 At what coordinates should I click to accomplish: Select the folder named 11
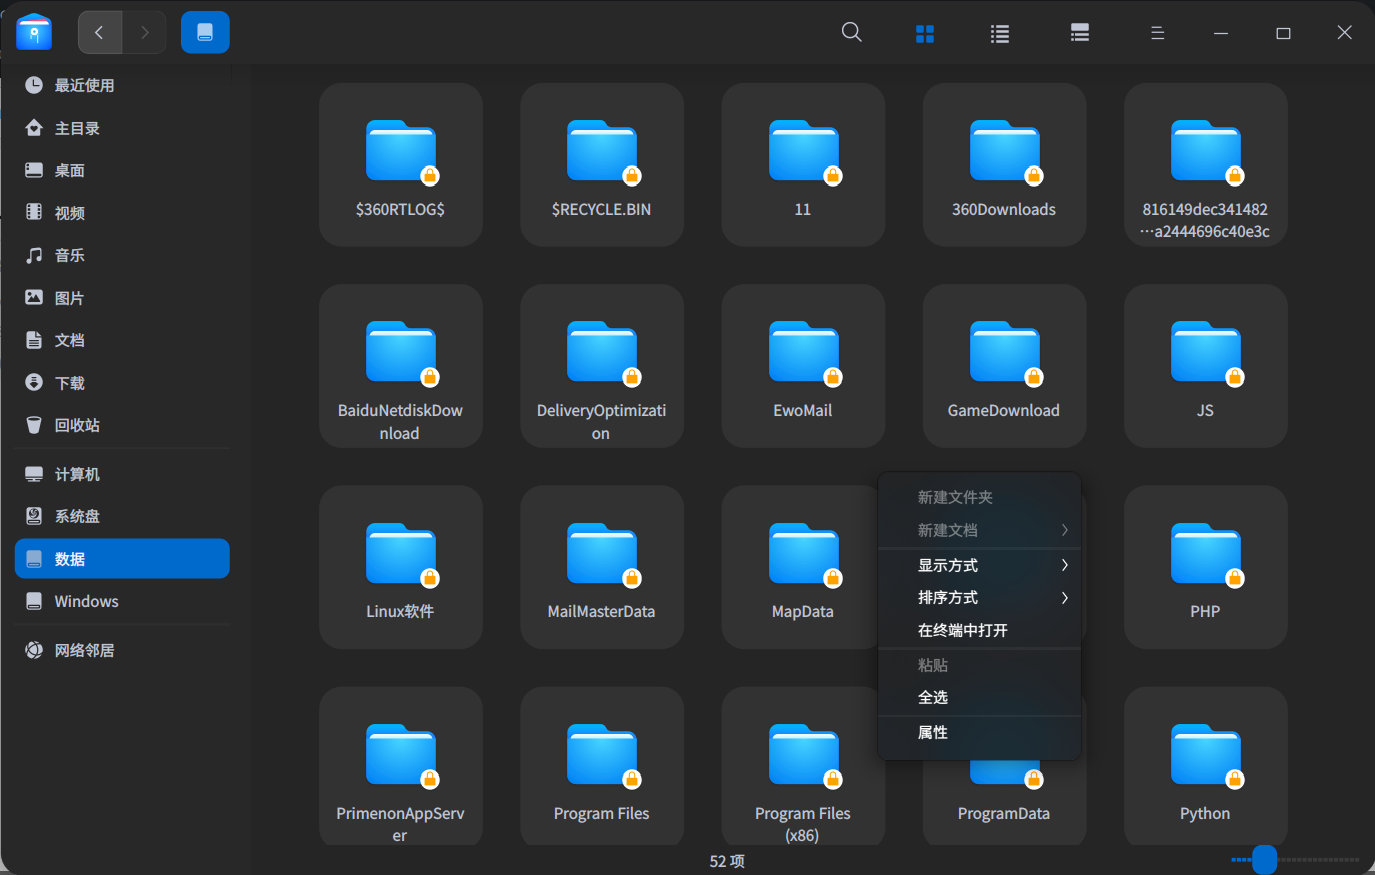(x=803, y=165)
